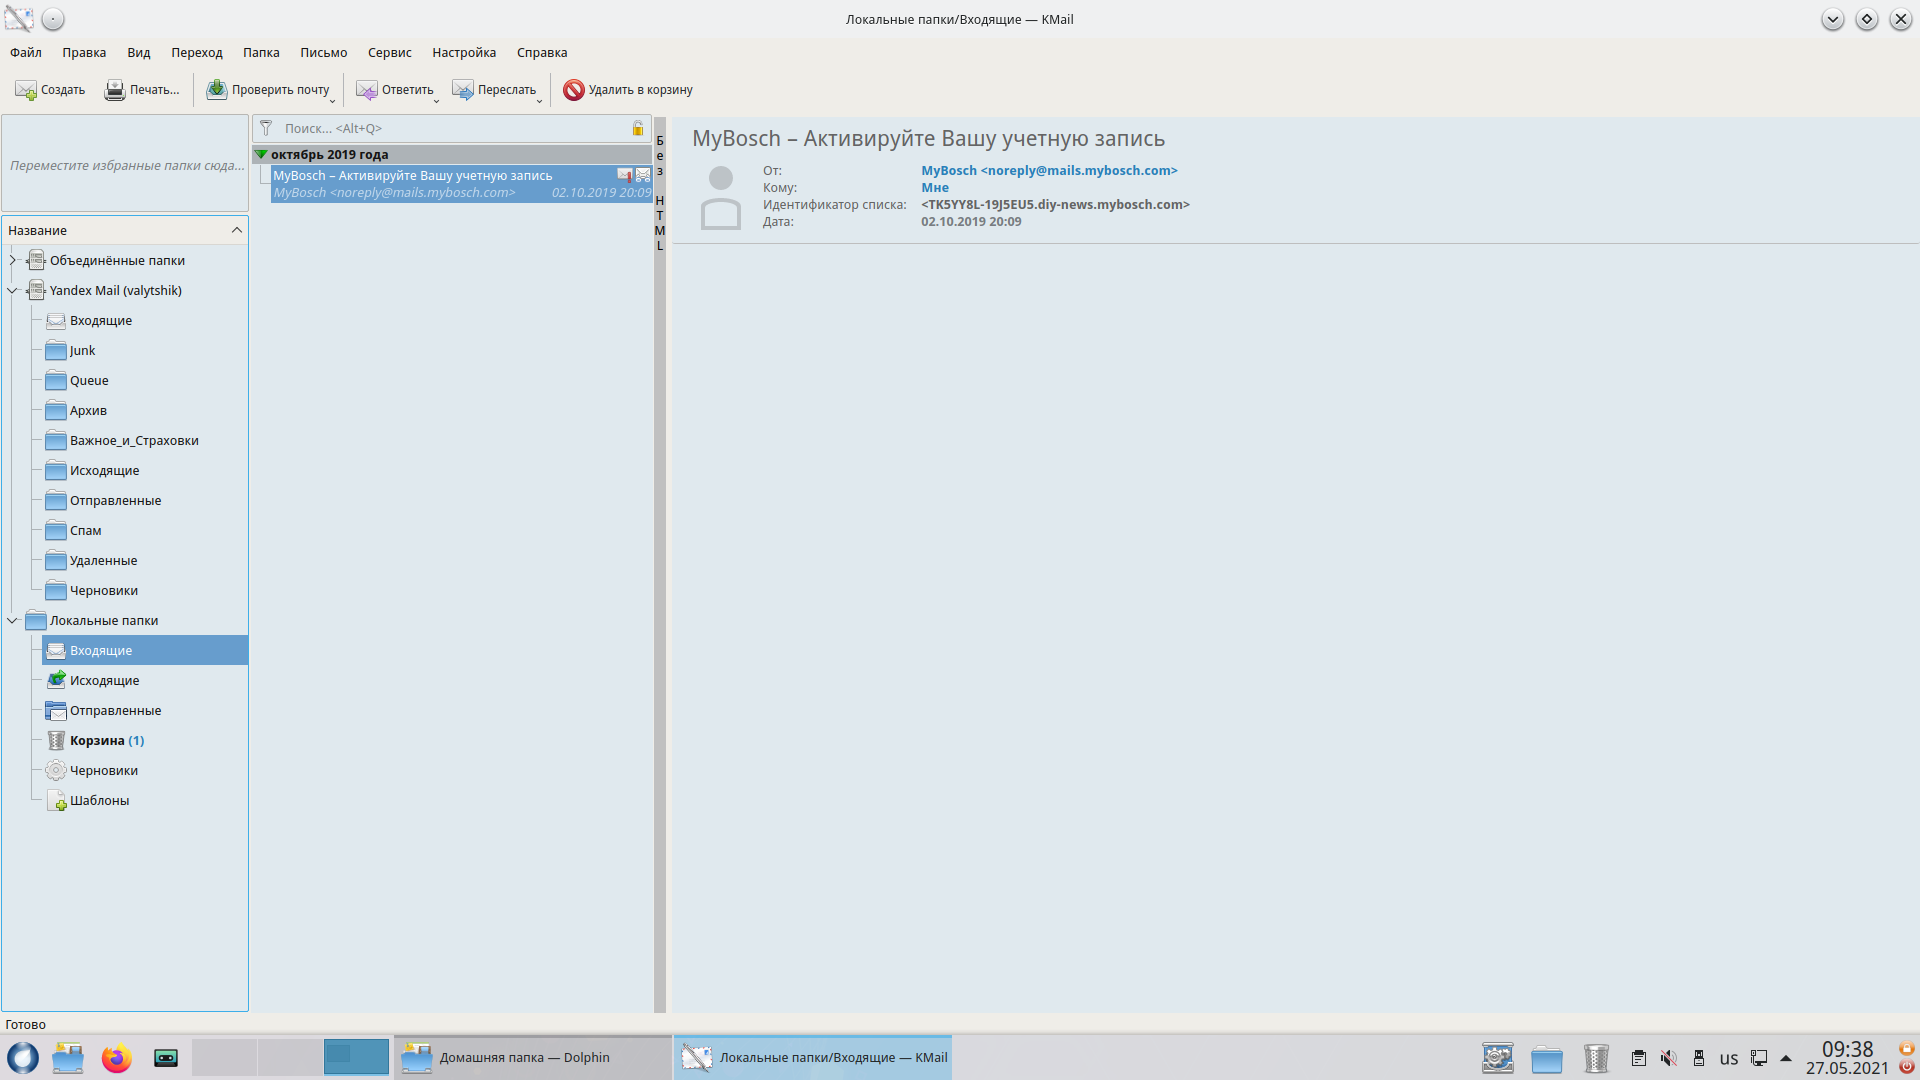
Task: Select Yandex Отправленные folder
Action: [x=115, y=501]
